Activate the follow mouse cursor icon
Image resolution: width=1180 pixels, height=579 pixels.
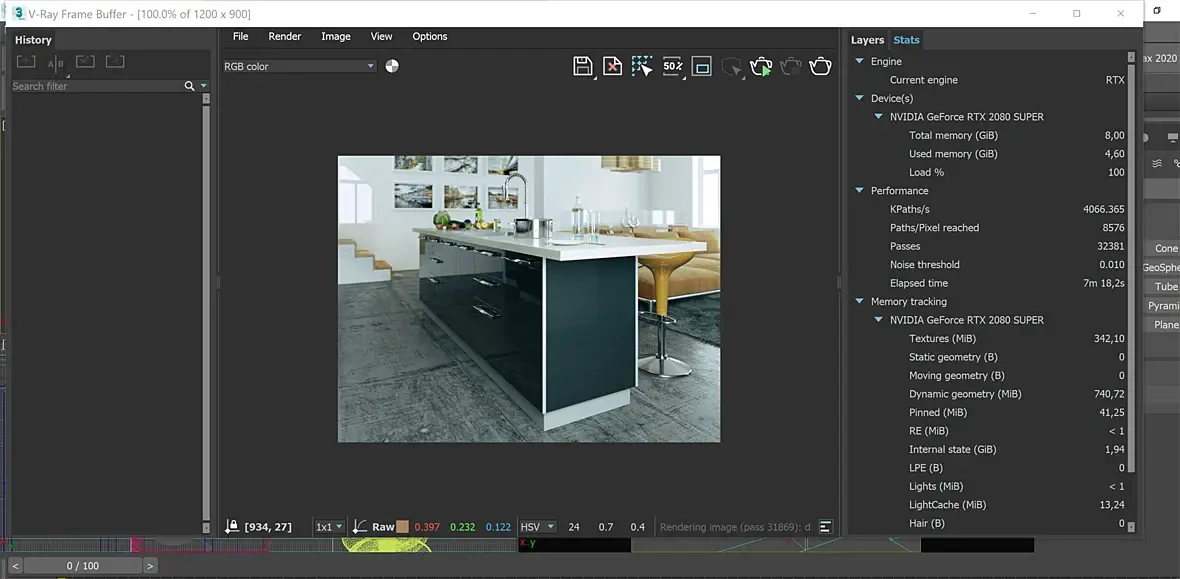tap(642, 66)
